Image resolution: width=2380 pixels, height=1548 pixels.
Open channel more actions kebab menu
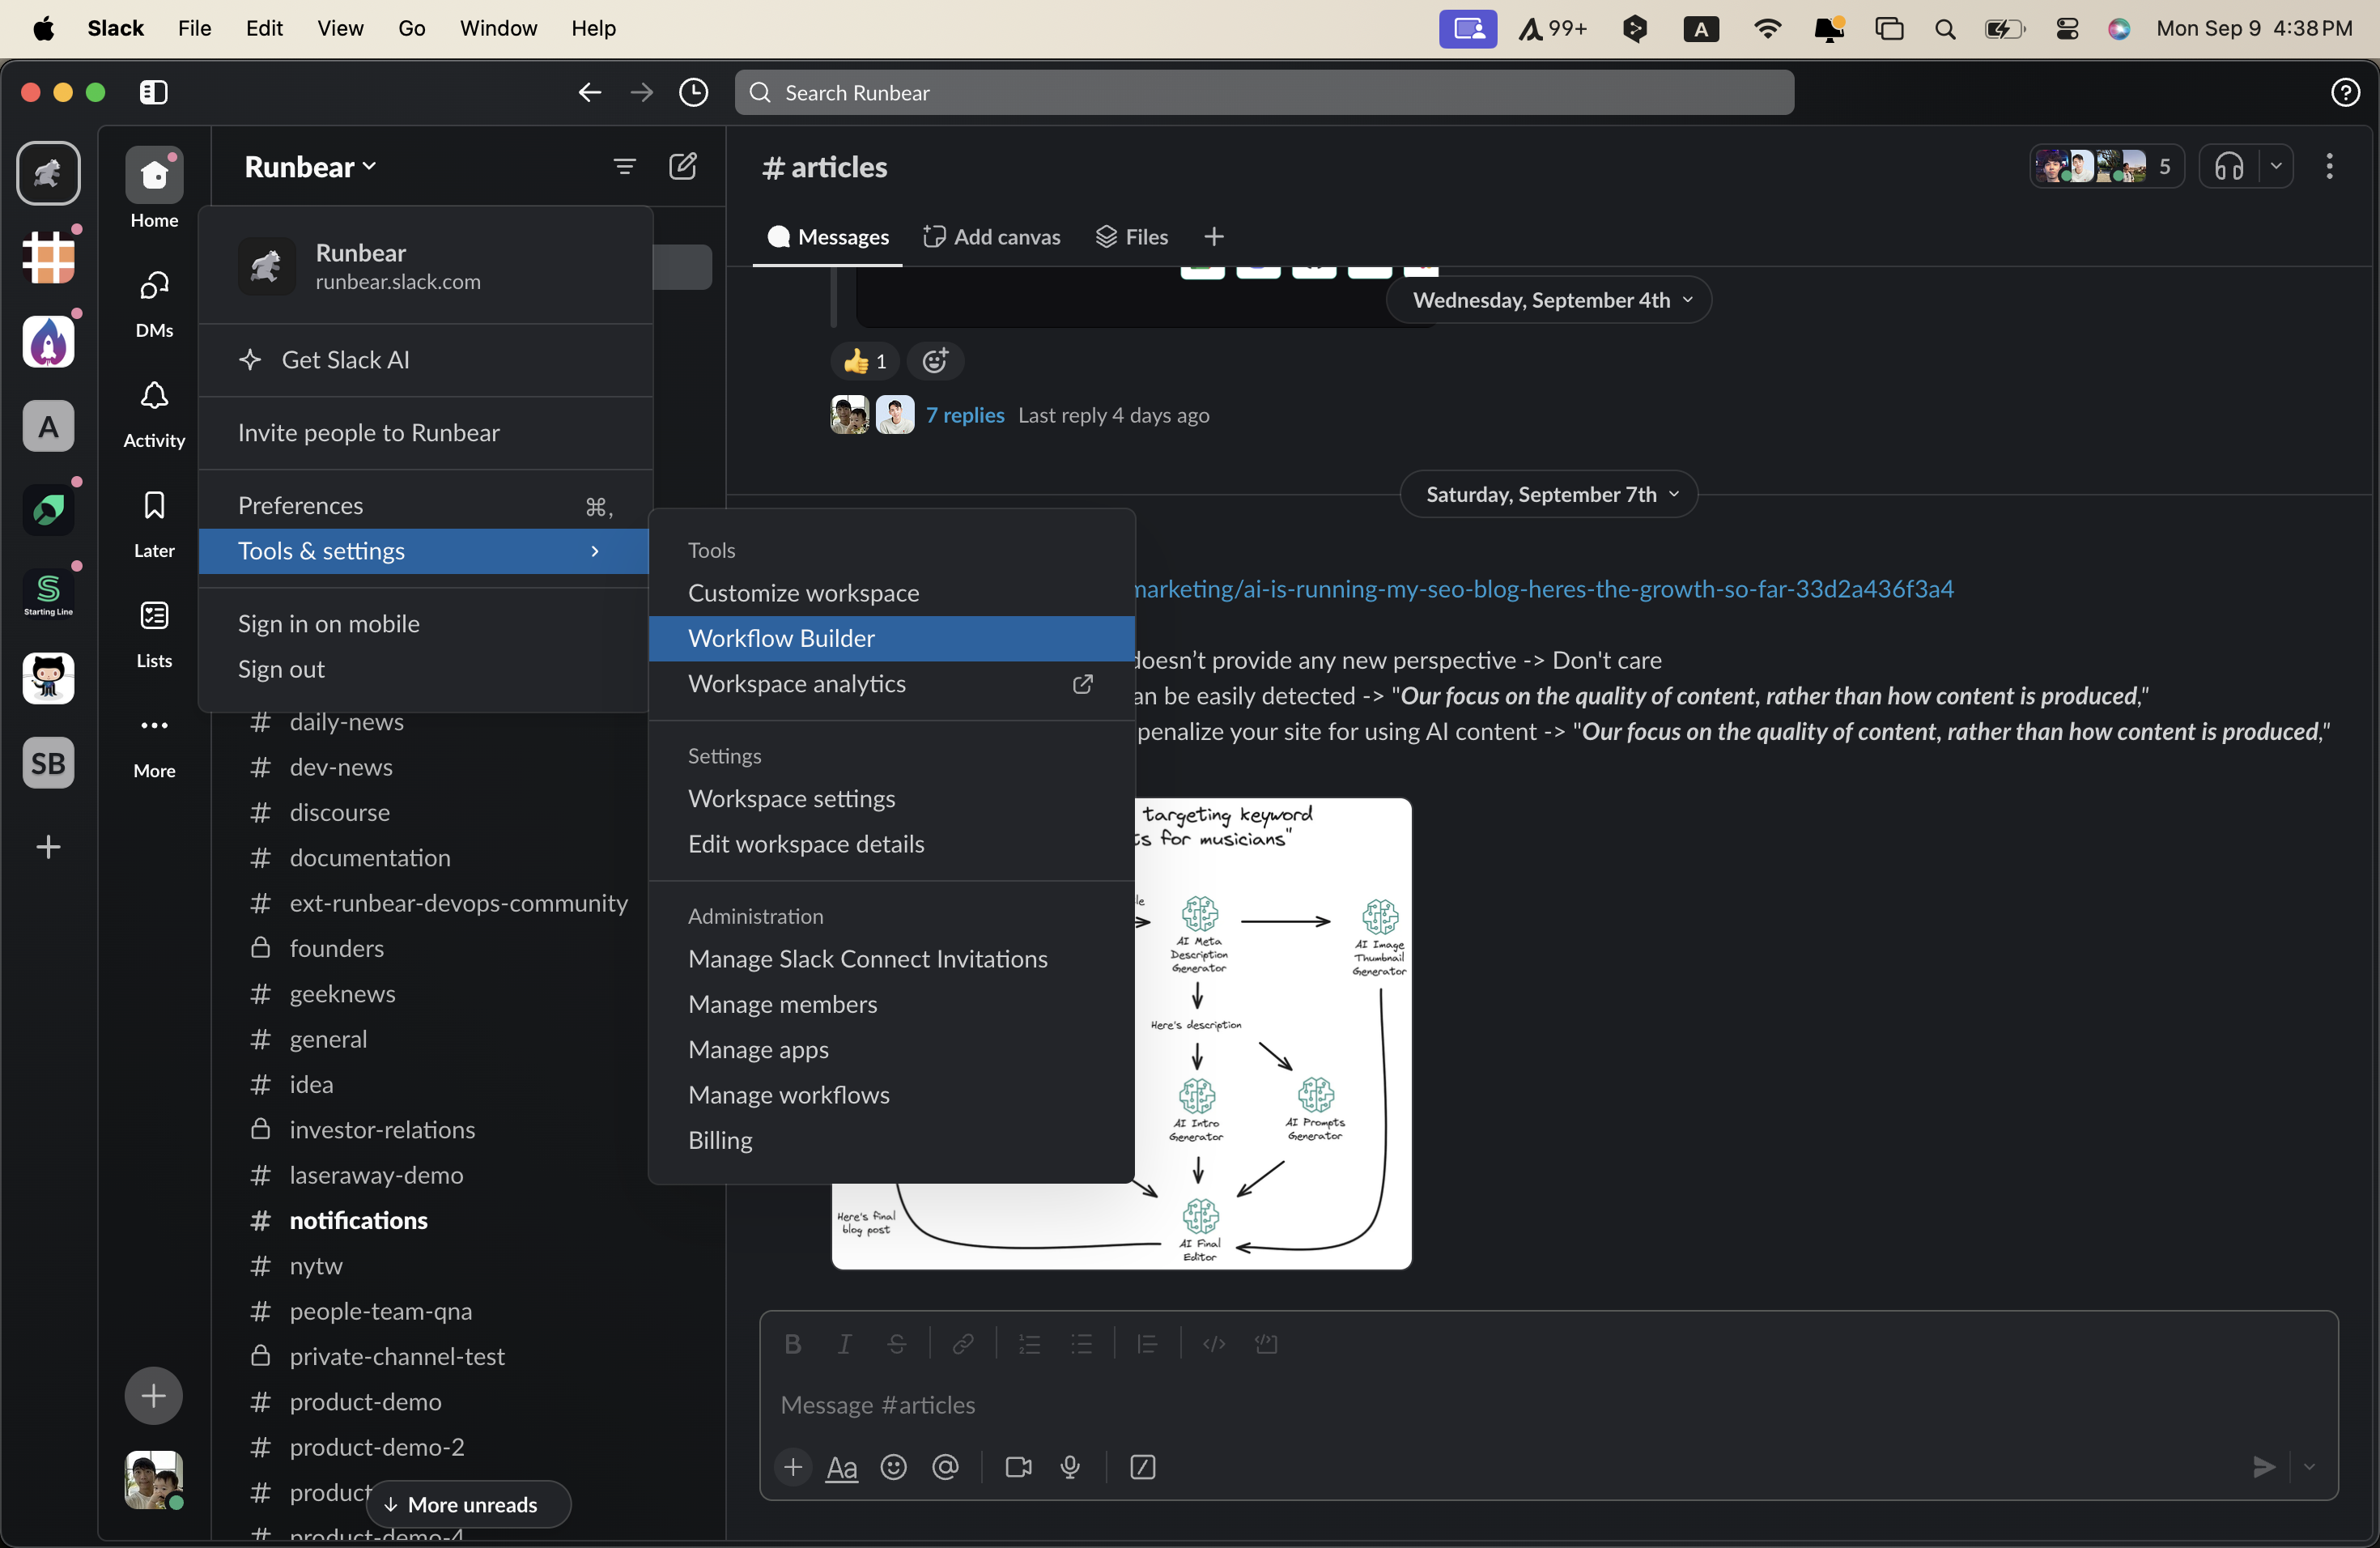(x=2329, y=166)
